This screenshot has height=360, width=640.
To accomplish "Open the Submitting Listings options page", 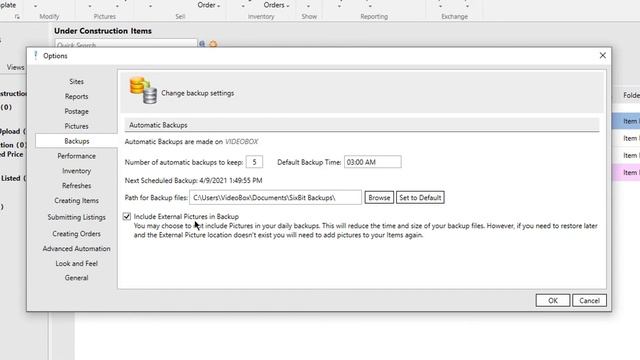I will (x=76, y=217).
